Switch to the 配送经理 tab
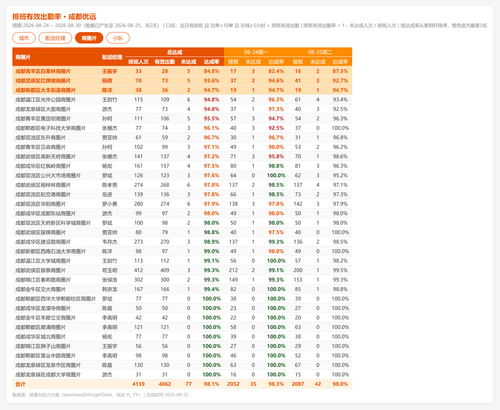This screenshot has height=410, width=500. click(55, 38)
